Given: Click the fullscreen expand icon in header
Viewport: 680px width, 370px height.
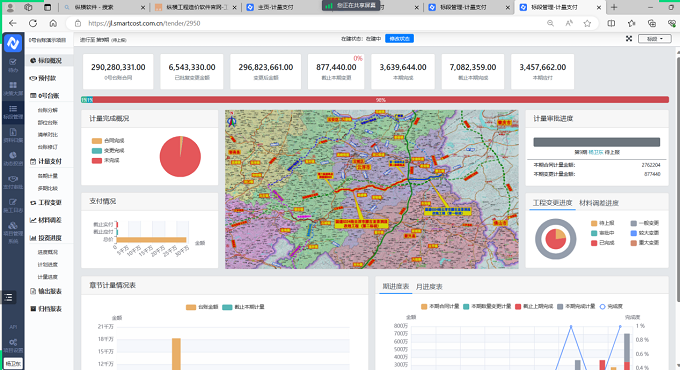Looking at the screenshot, I should [629, 39].
